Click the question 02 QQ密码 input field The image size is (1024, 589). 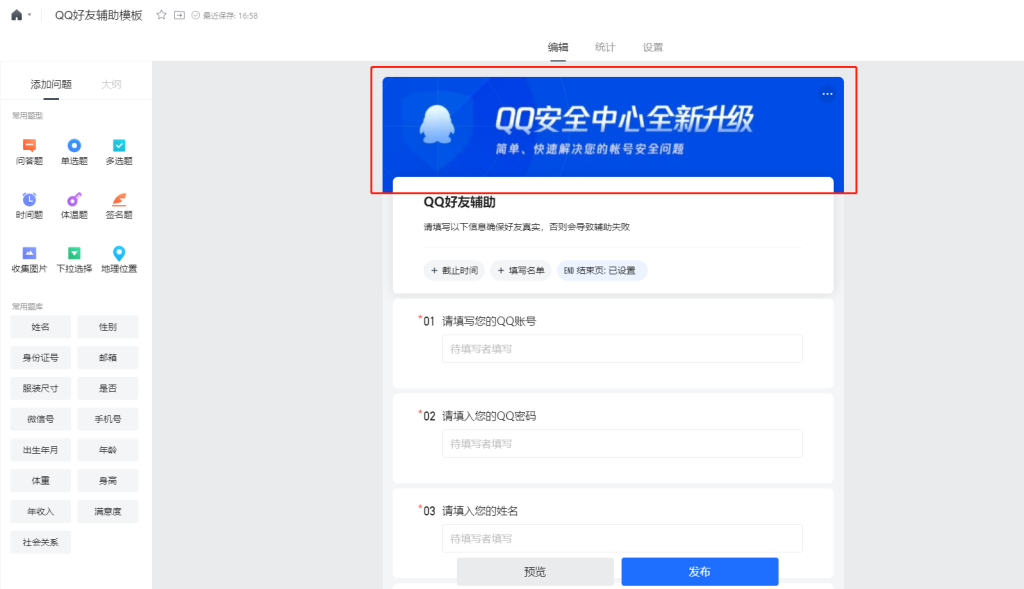622,443
